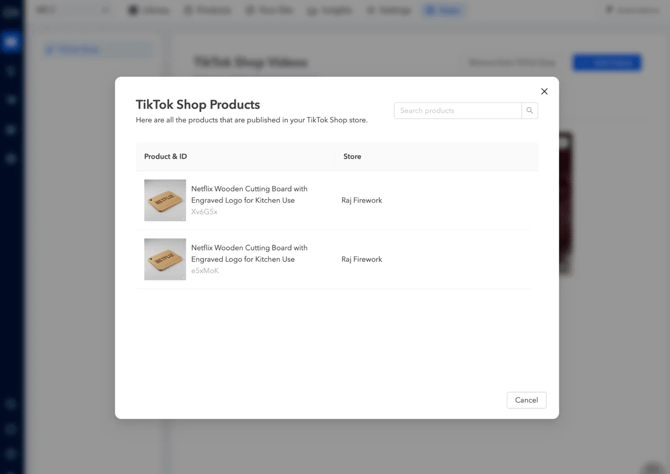The height and width of the screenshot is (474, 670).
Task: Focus the Search products input field
Action: coord(457,111)
